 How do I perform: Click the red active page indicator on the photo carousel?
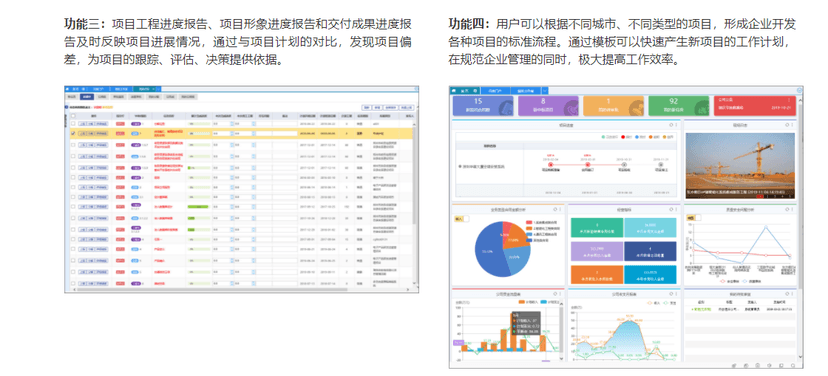tap(760, 196)
